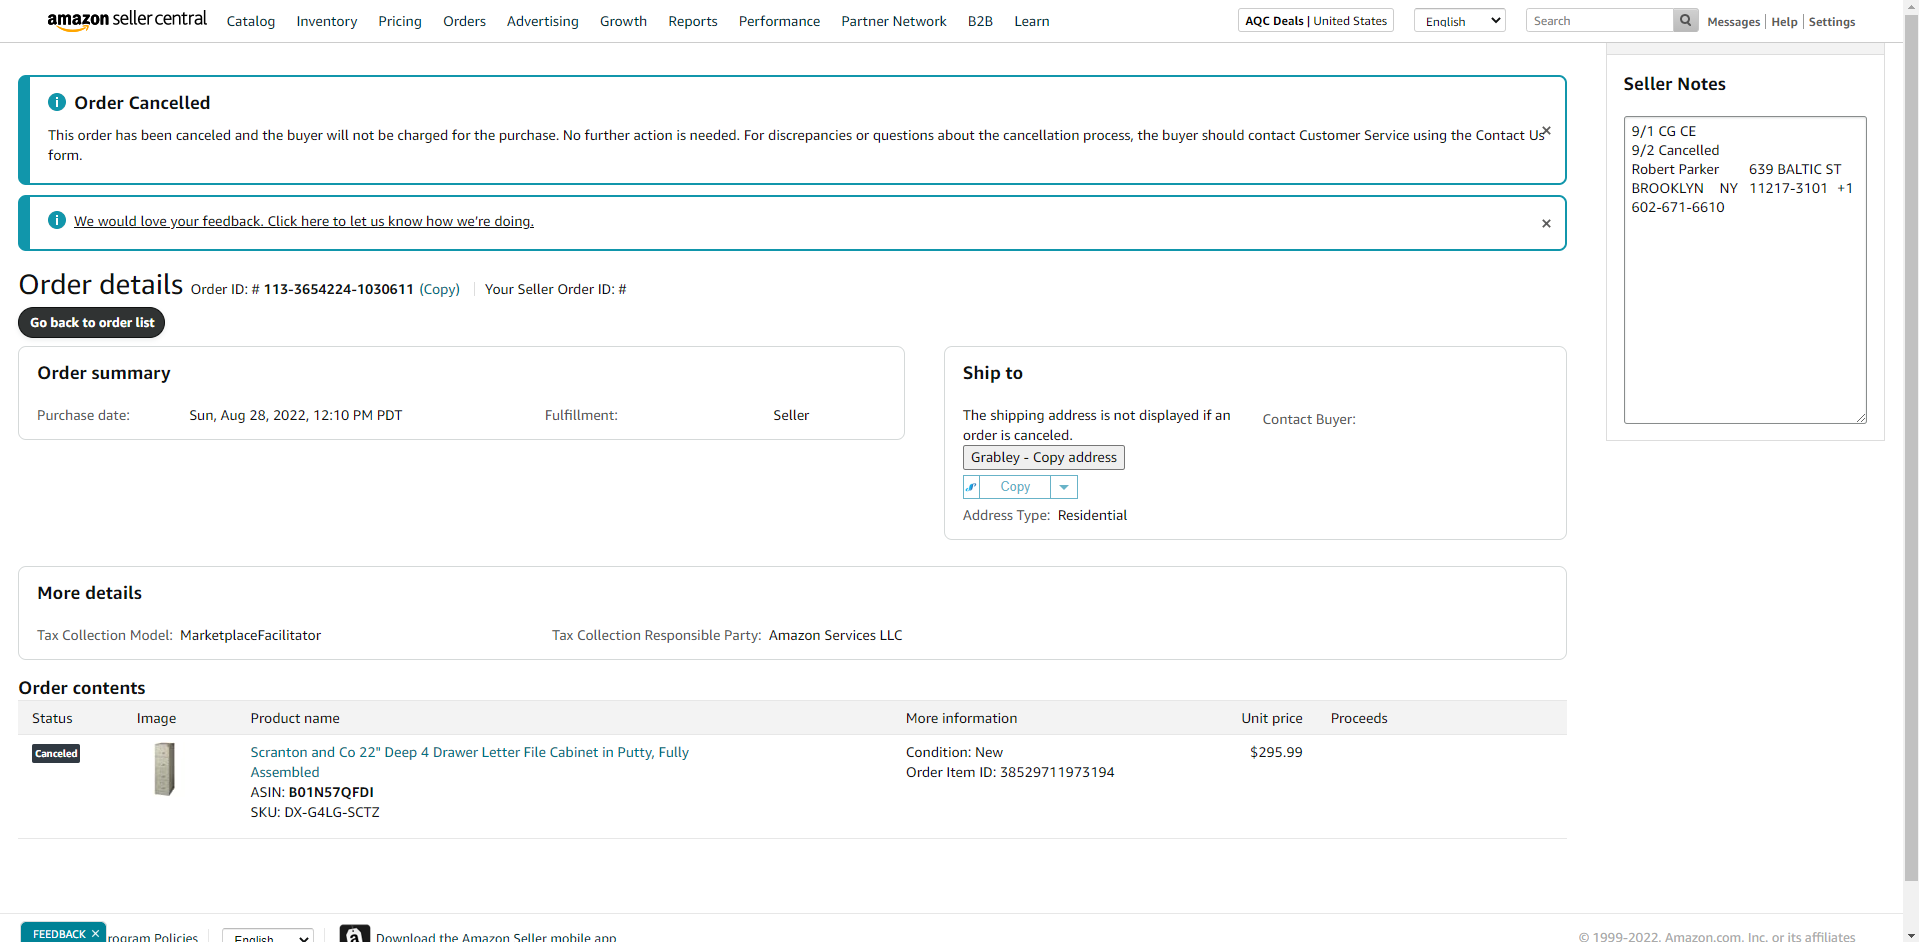This screenshot has width=1919, height=942.
Task: Open the Advertising menu
Action: (543, 21)
